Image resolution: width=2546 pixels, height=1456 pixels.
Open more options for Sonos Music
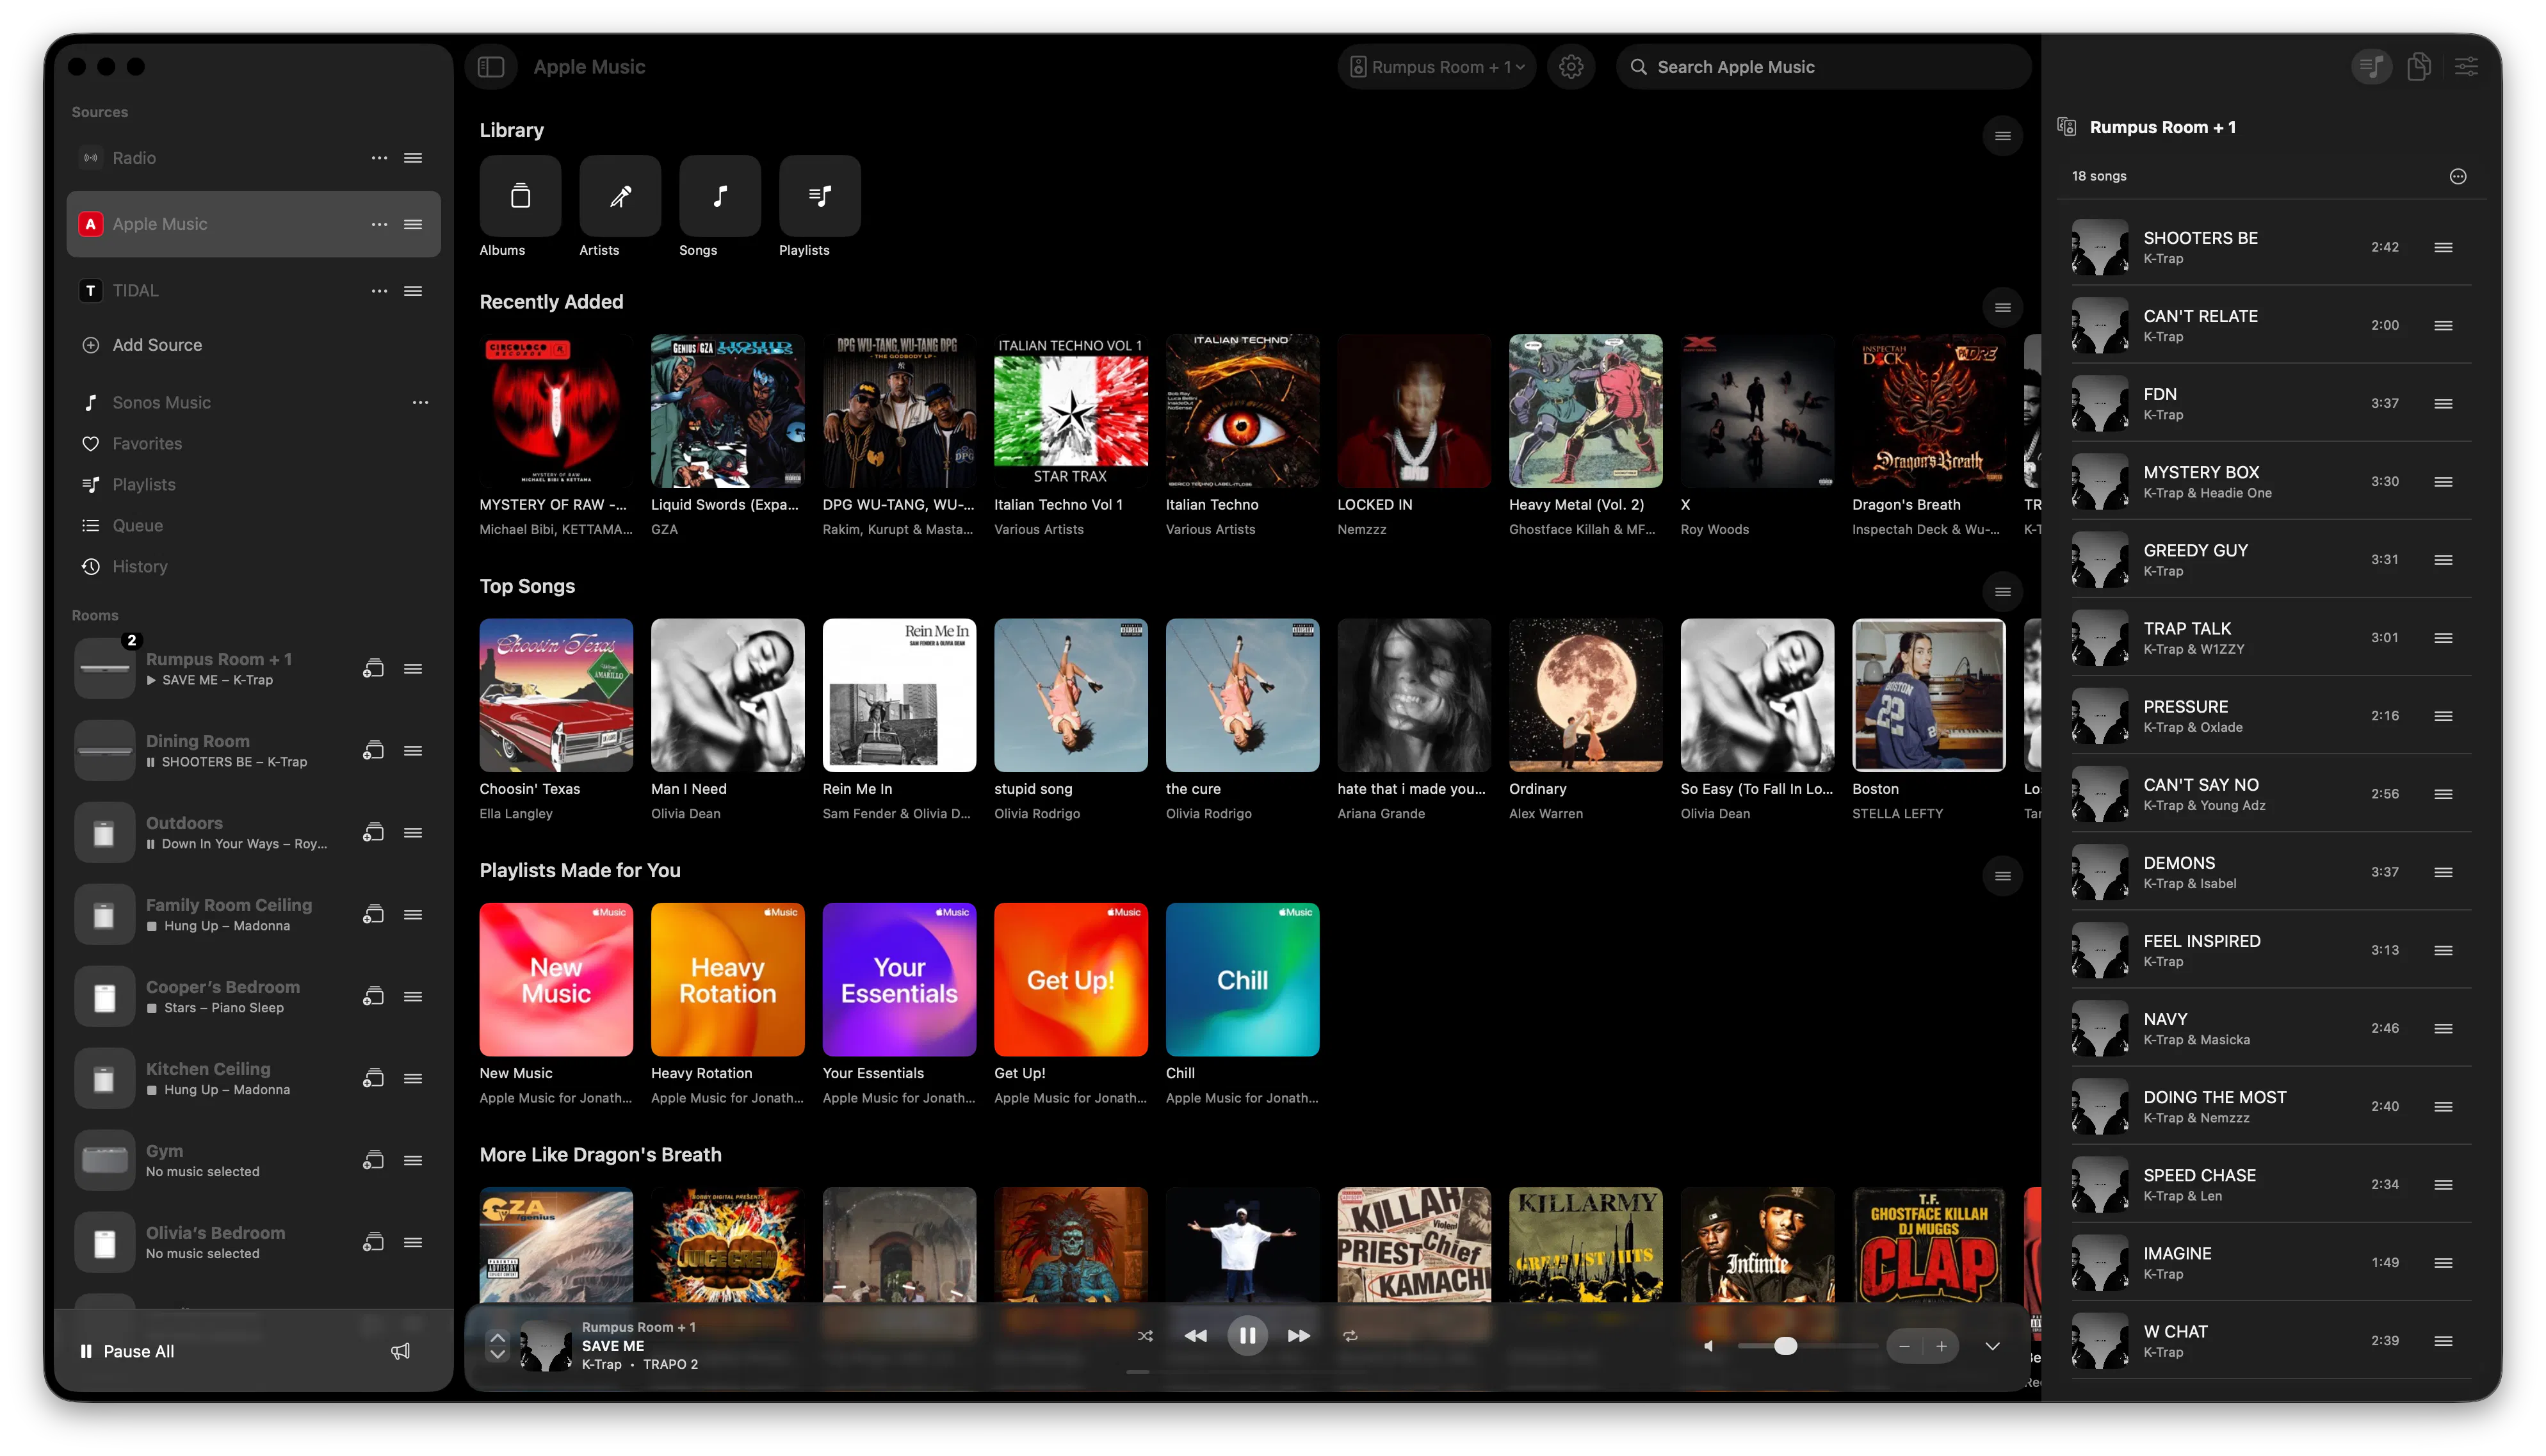click(x=420, y=402)
